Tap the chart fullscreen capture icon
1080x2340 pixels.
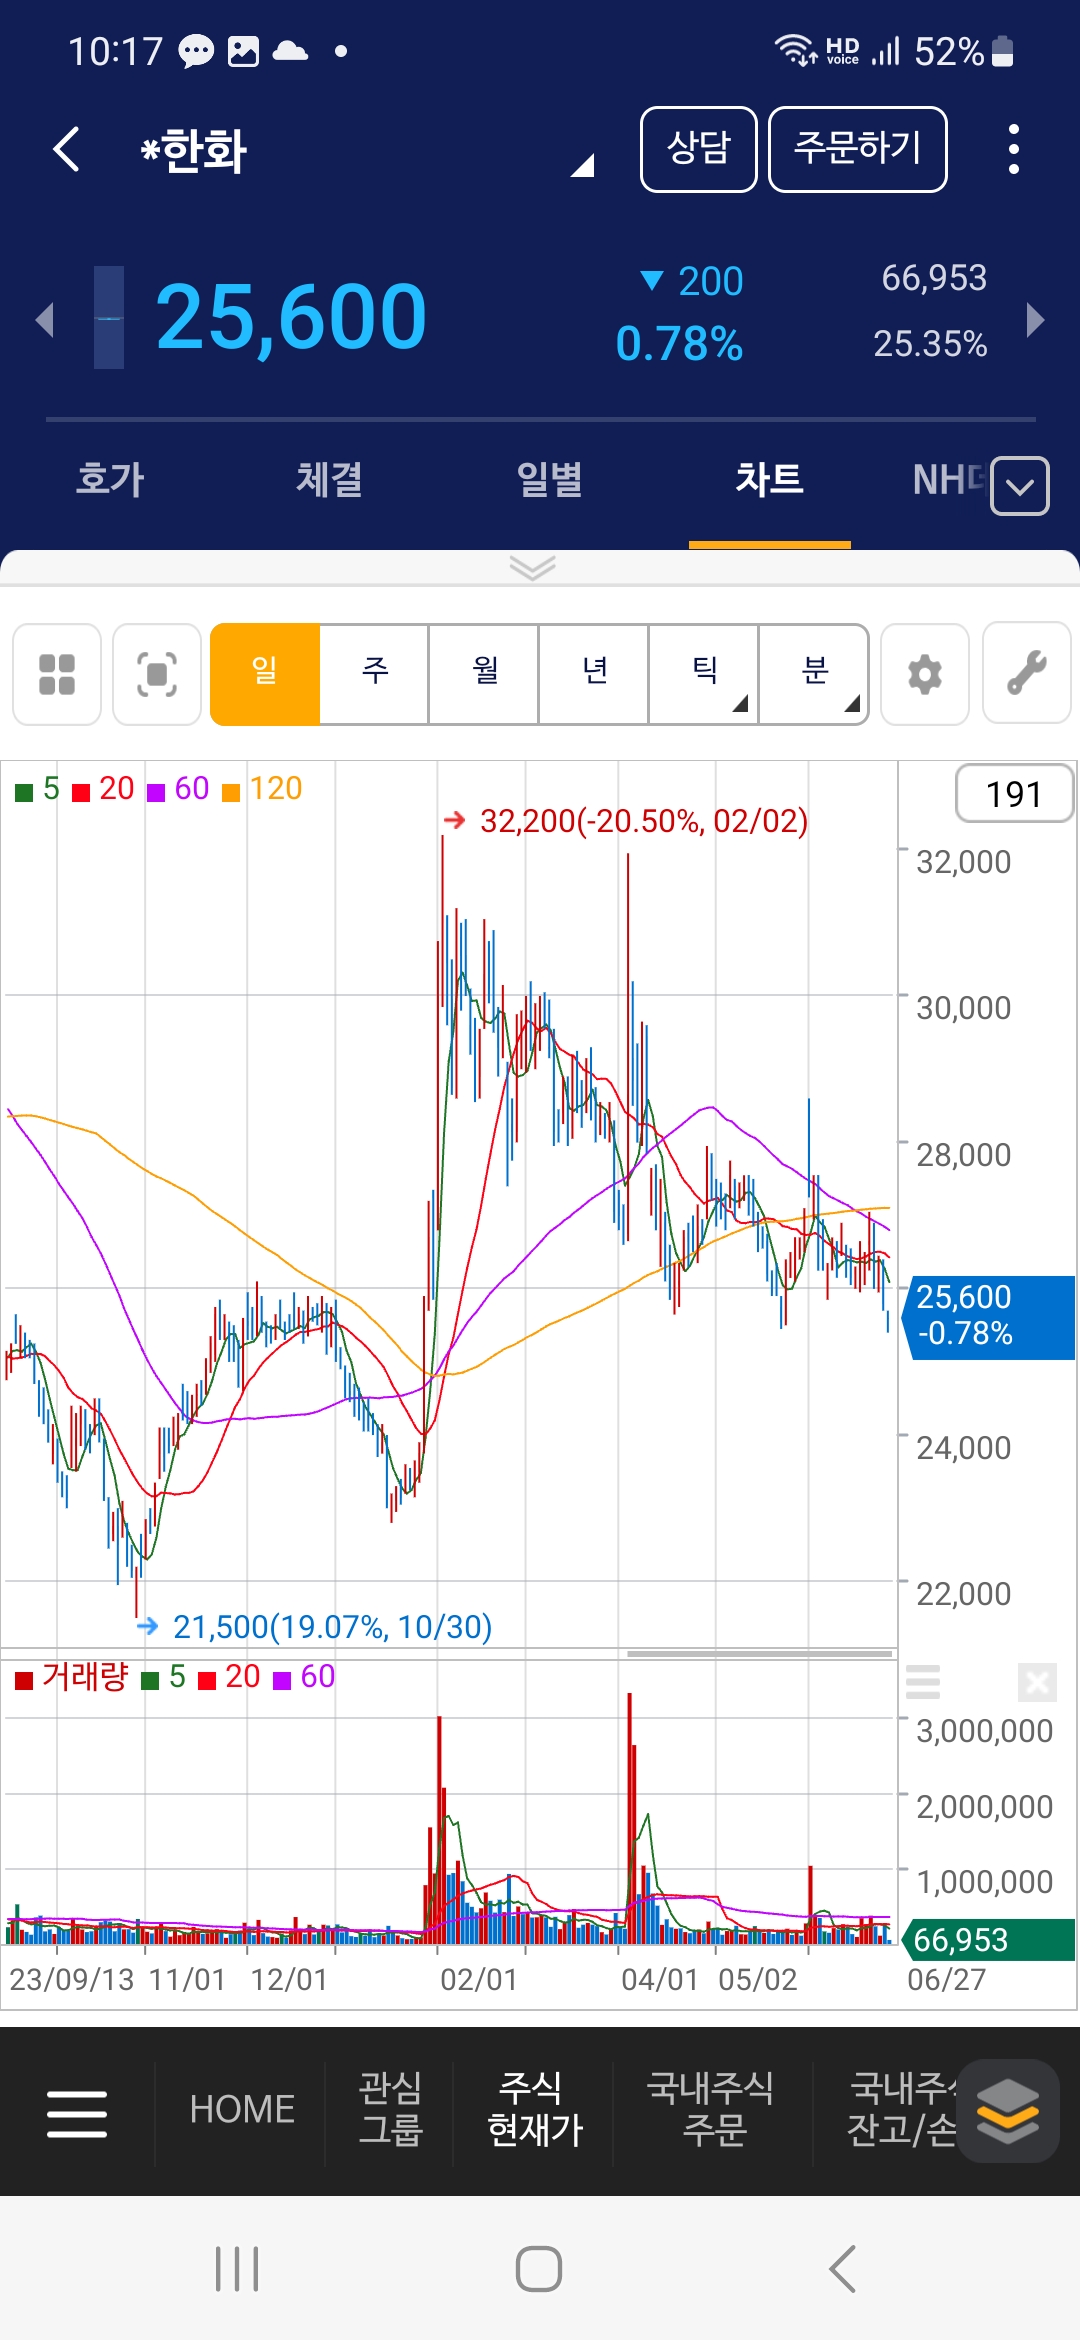(157, 674)
